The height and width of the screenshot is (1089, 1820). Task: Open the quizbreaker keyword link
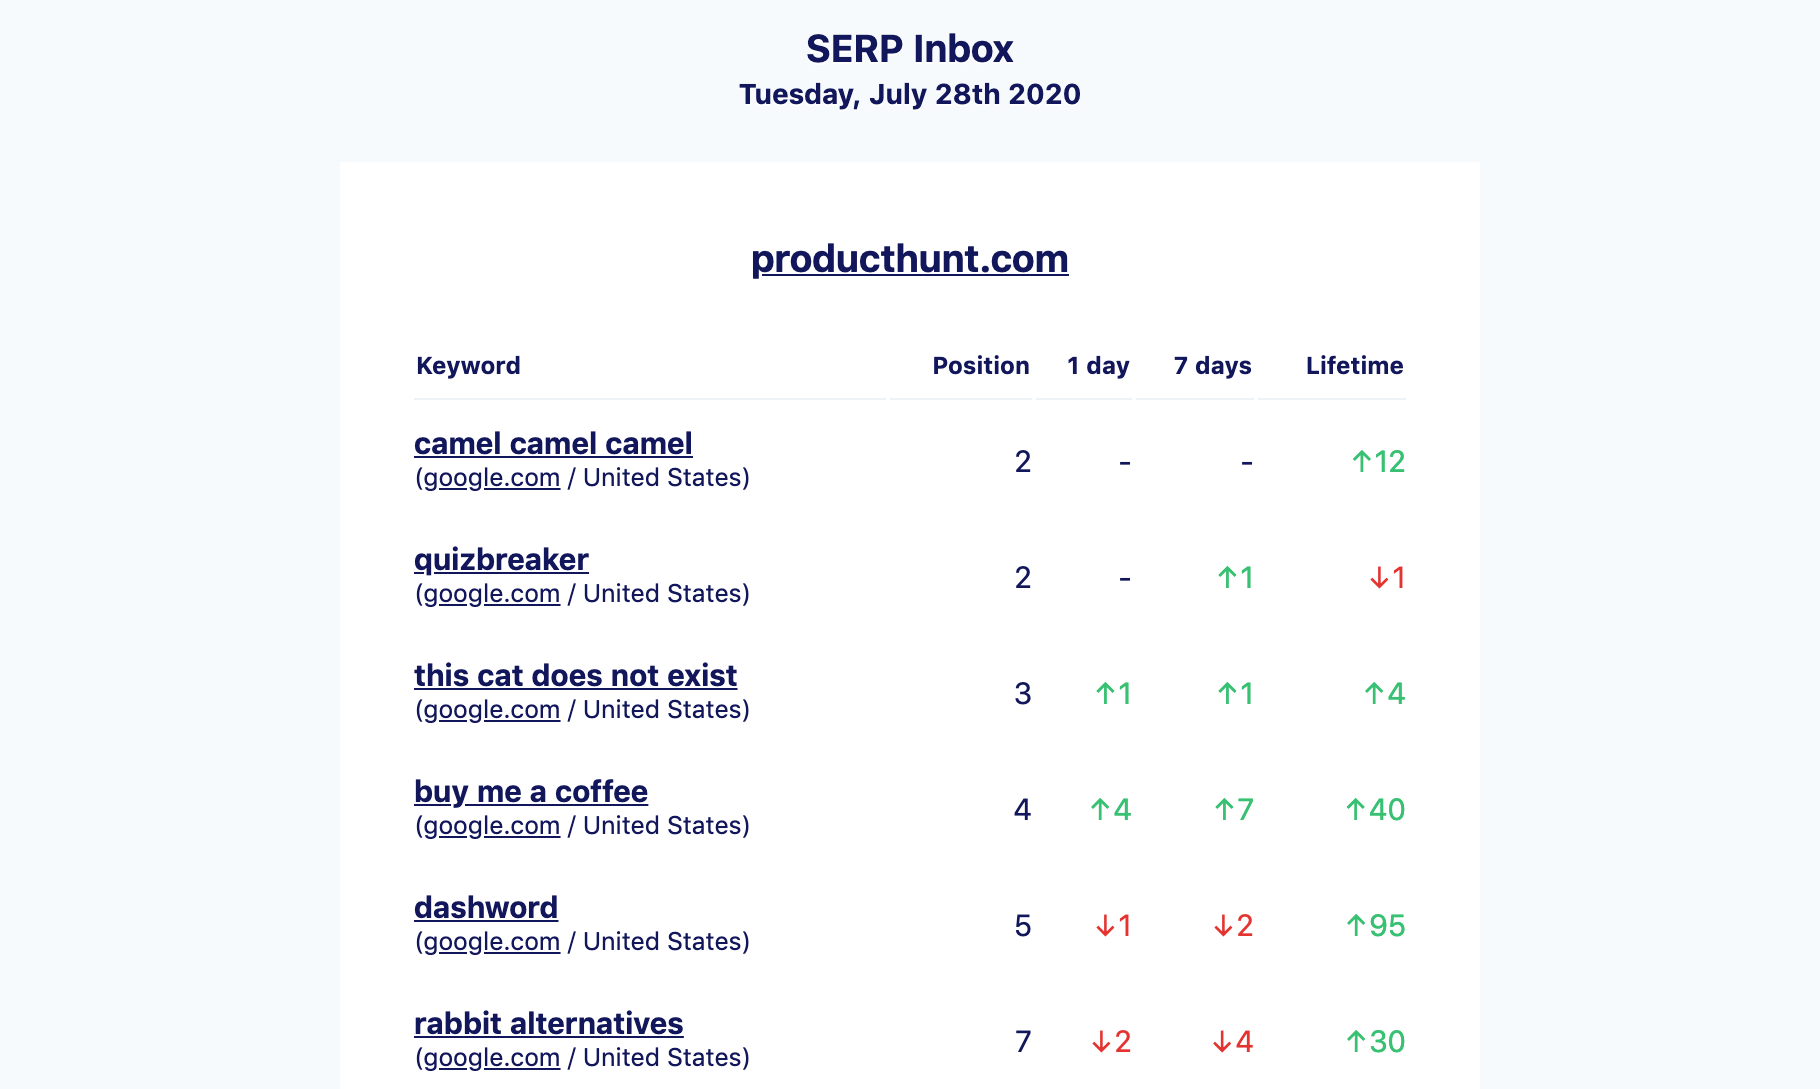(x=501, y=559)
